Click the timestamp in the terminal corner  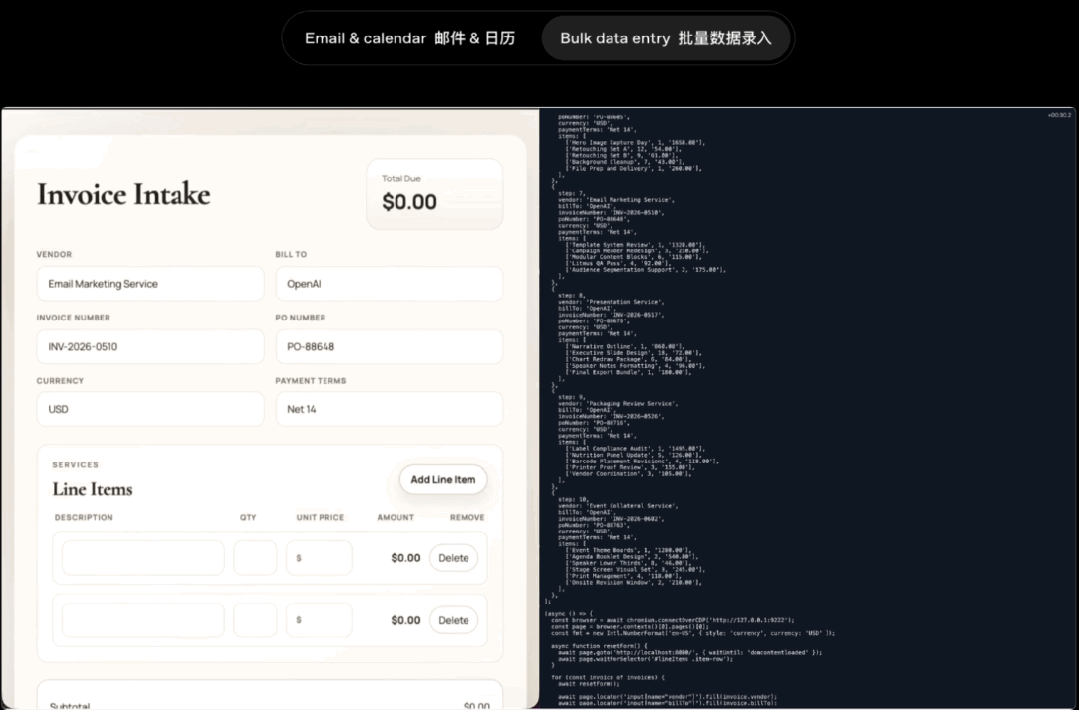click(x=1059, y=115)
